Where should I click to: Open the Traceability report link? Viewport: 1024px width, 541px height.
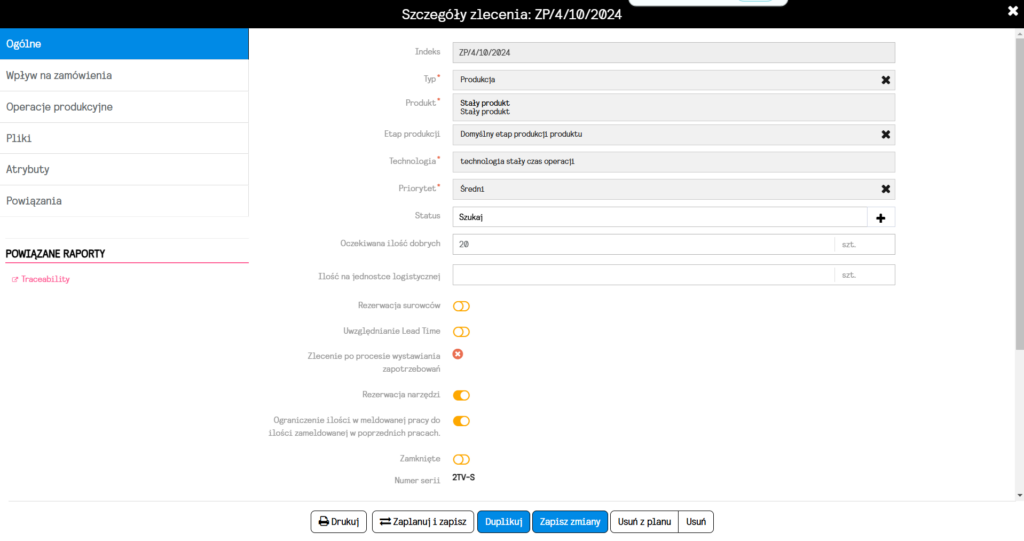45,280
